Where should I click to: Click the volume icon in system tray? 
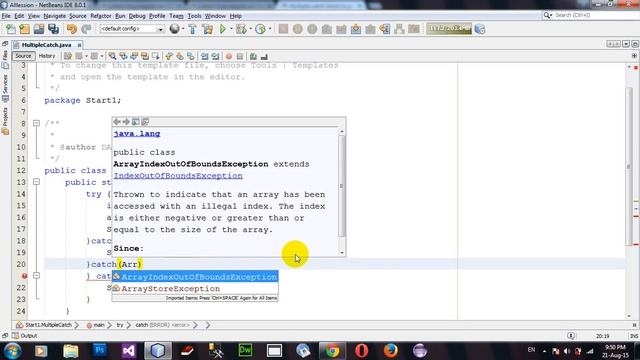pyautogui.click(x=567, y=351)
